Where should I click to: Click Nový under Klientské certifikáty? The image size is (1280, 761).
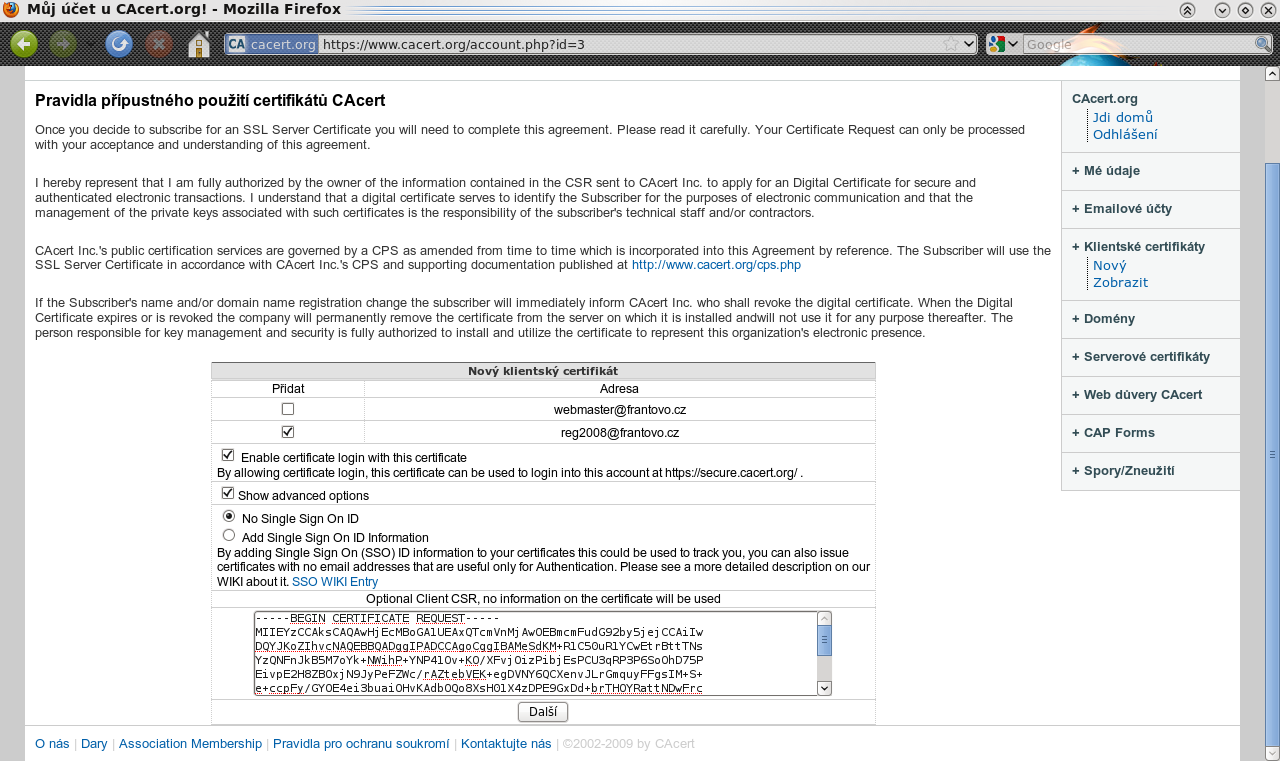point(1110,265)
